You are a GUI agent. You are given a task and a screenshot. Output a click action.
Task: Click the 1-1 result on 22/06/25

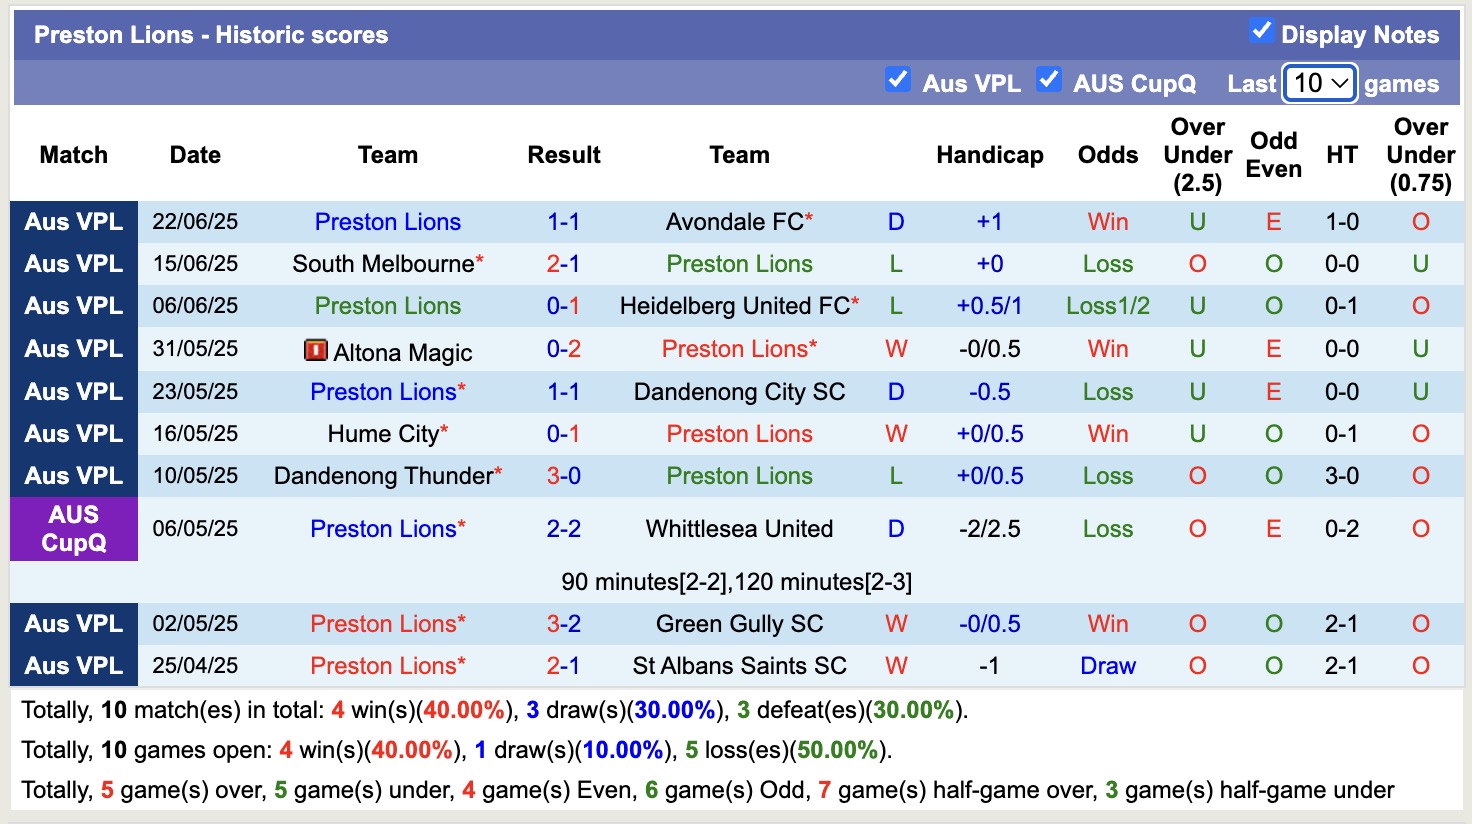point(563,222)
